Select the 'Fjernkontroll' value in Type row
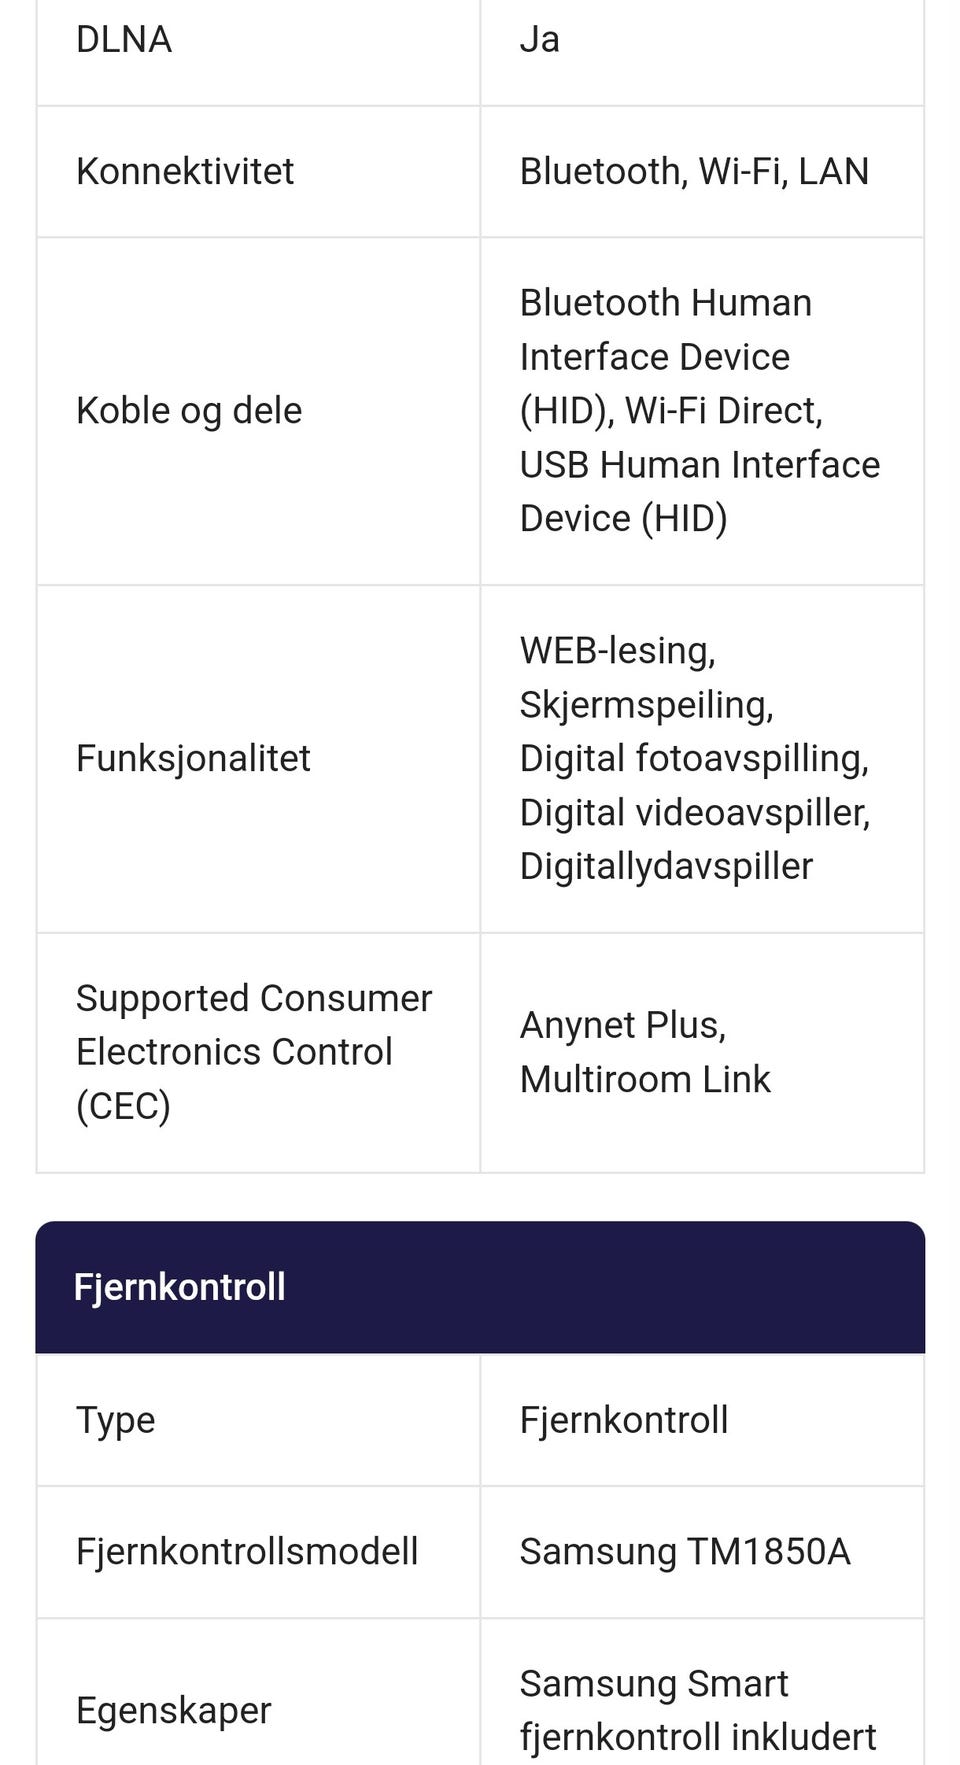This screenshot has width=960, height=1765. (x=624, y=1420)
